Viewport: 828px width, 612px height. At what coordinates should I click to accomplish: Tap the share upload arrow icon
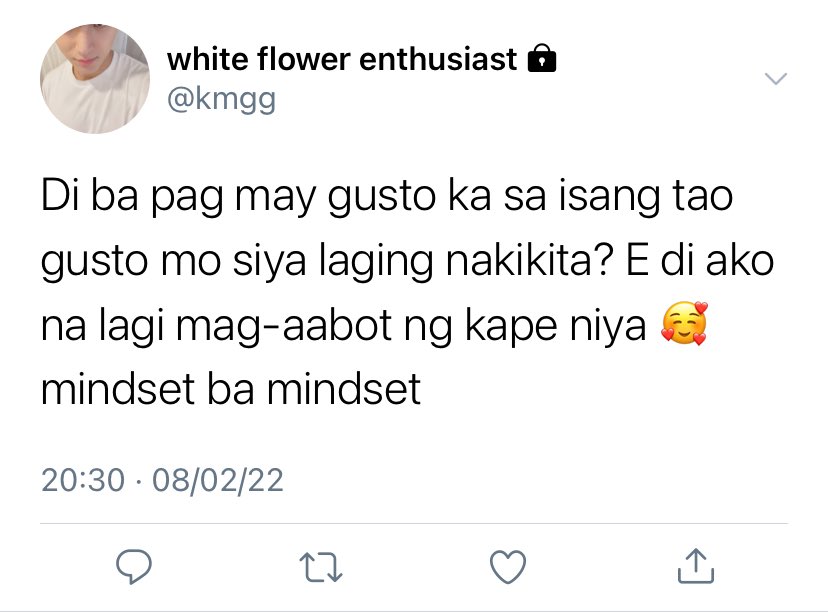coord(696,566)
